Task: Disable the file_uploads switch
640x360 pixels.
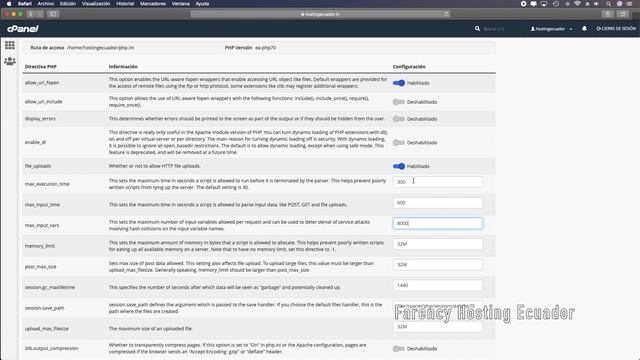Action: point(399,166)
